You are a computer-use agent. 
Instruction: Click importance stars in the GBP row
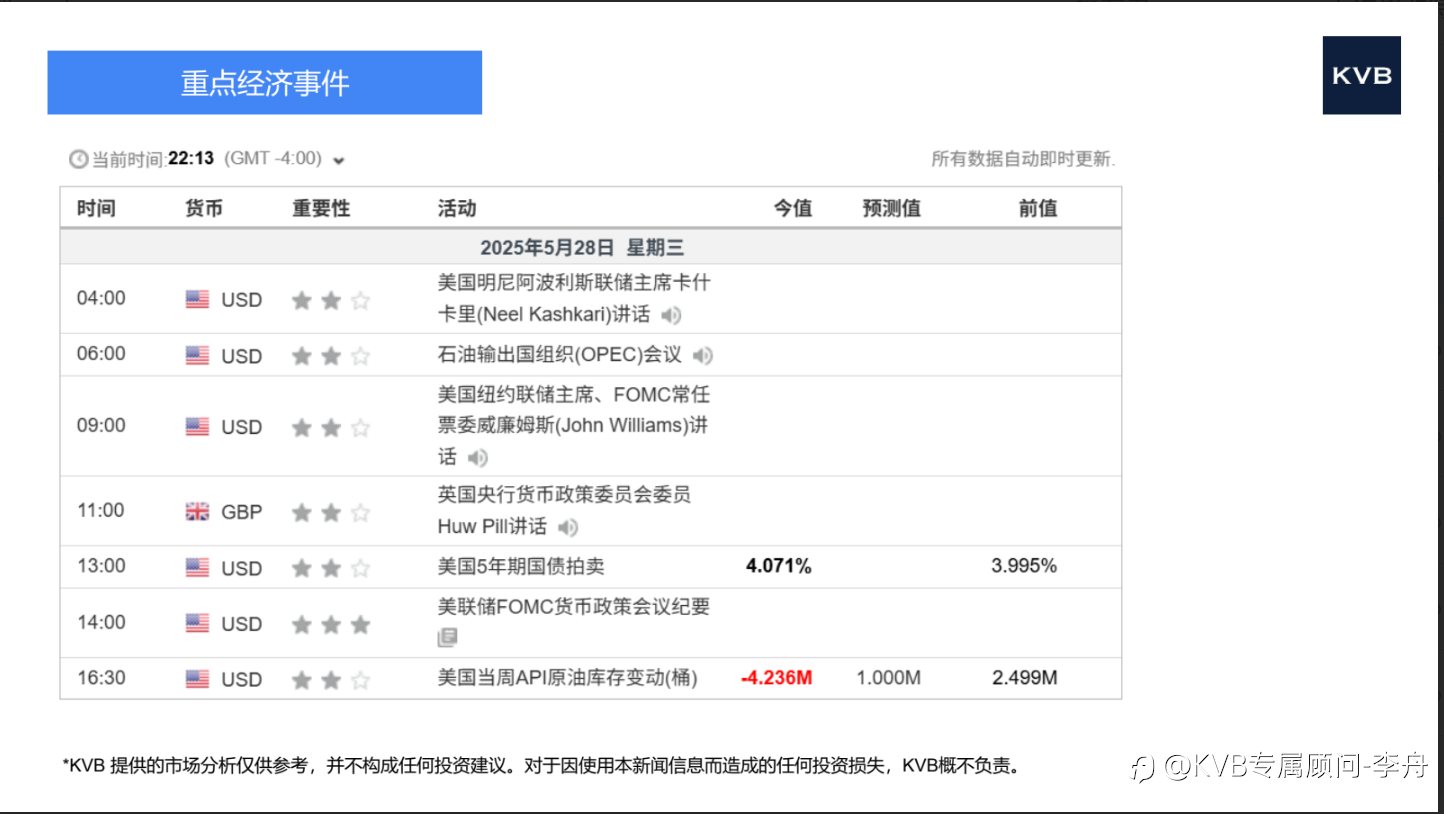click(331, 513)
